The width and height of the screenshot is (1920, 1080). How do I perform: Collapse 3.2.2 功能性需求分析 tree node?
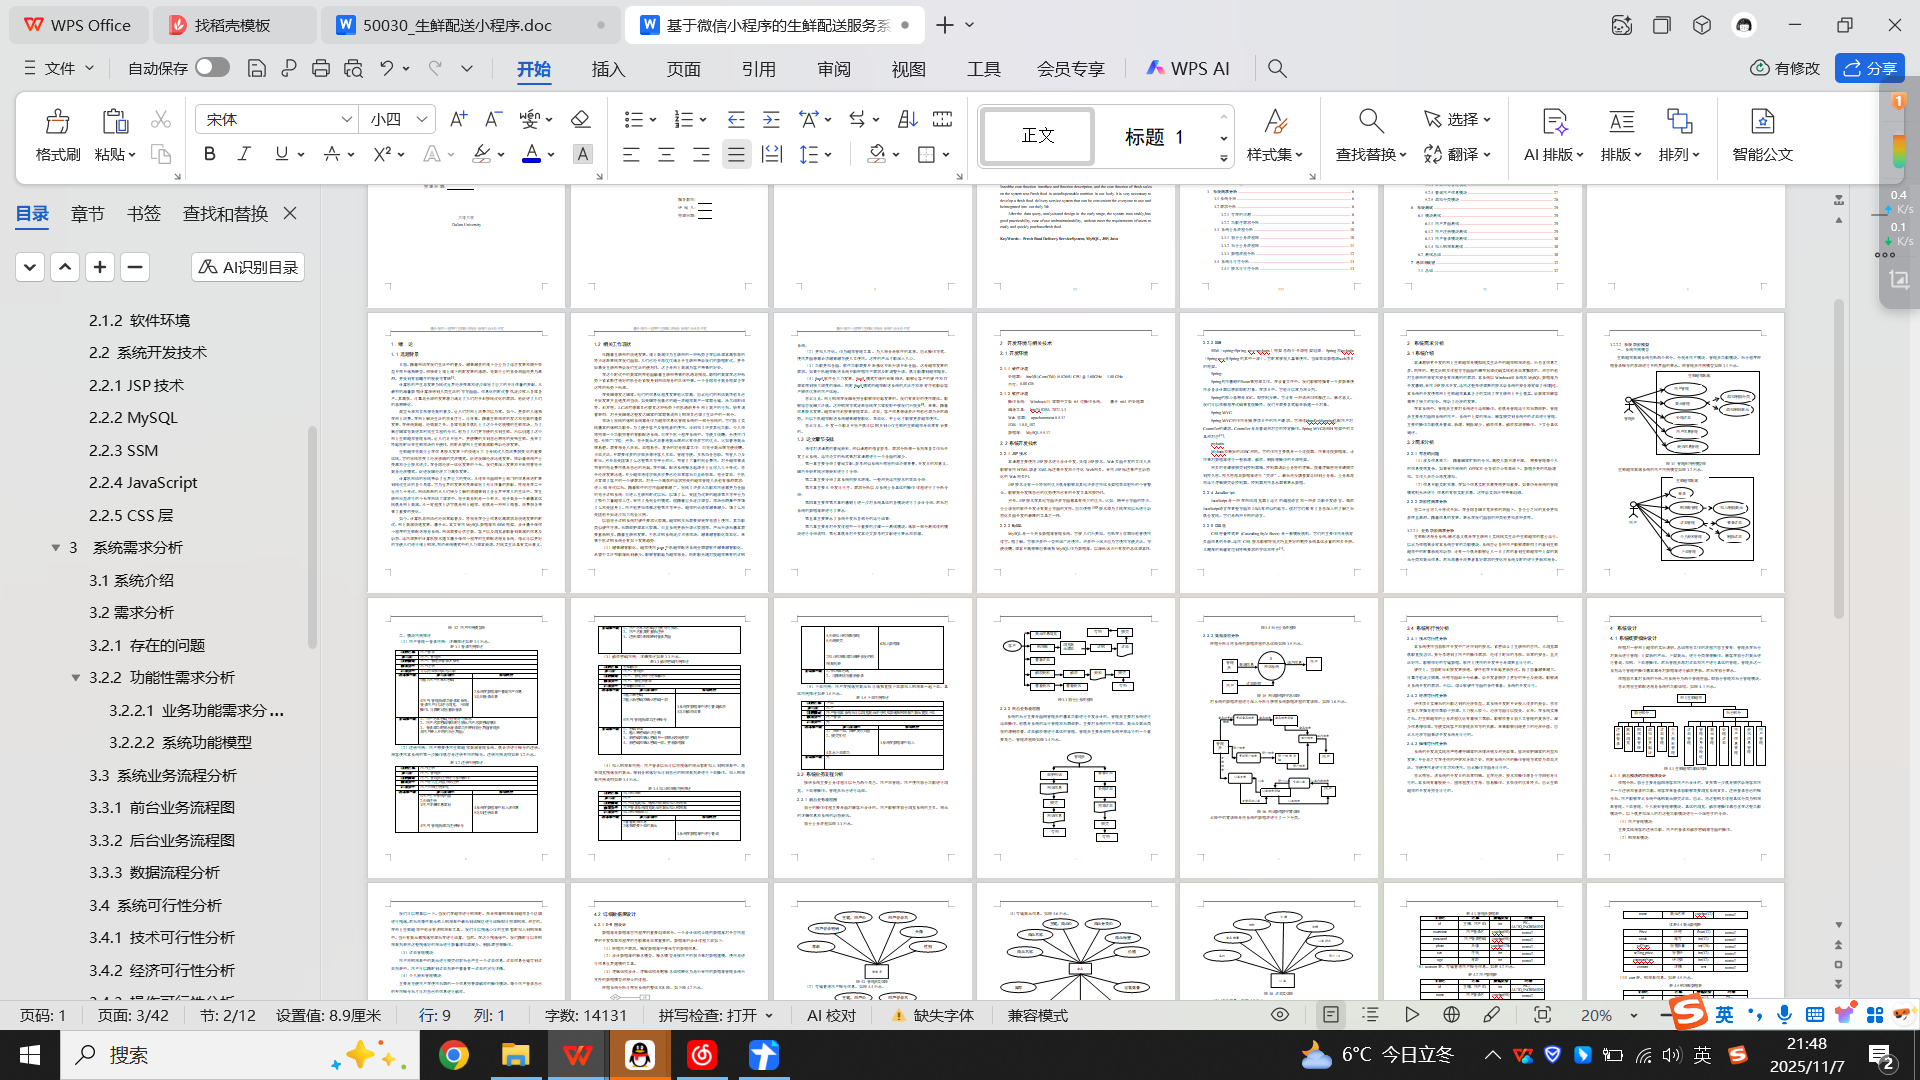point(76,677)
